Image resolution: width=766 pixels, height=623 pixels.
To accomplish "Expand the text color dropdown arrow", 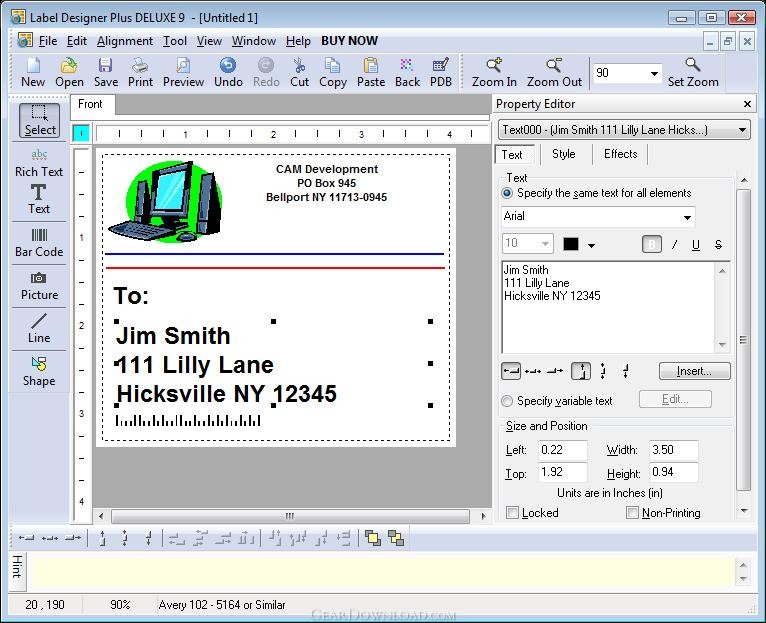I will pos(591,245).
